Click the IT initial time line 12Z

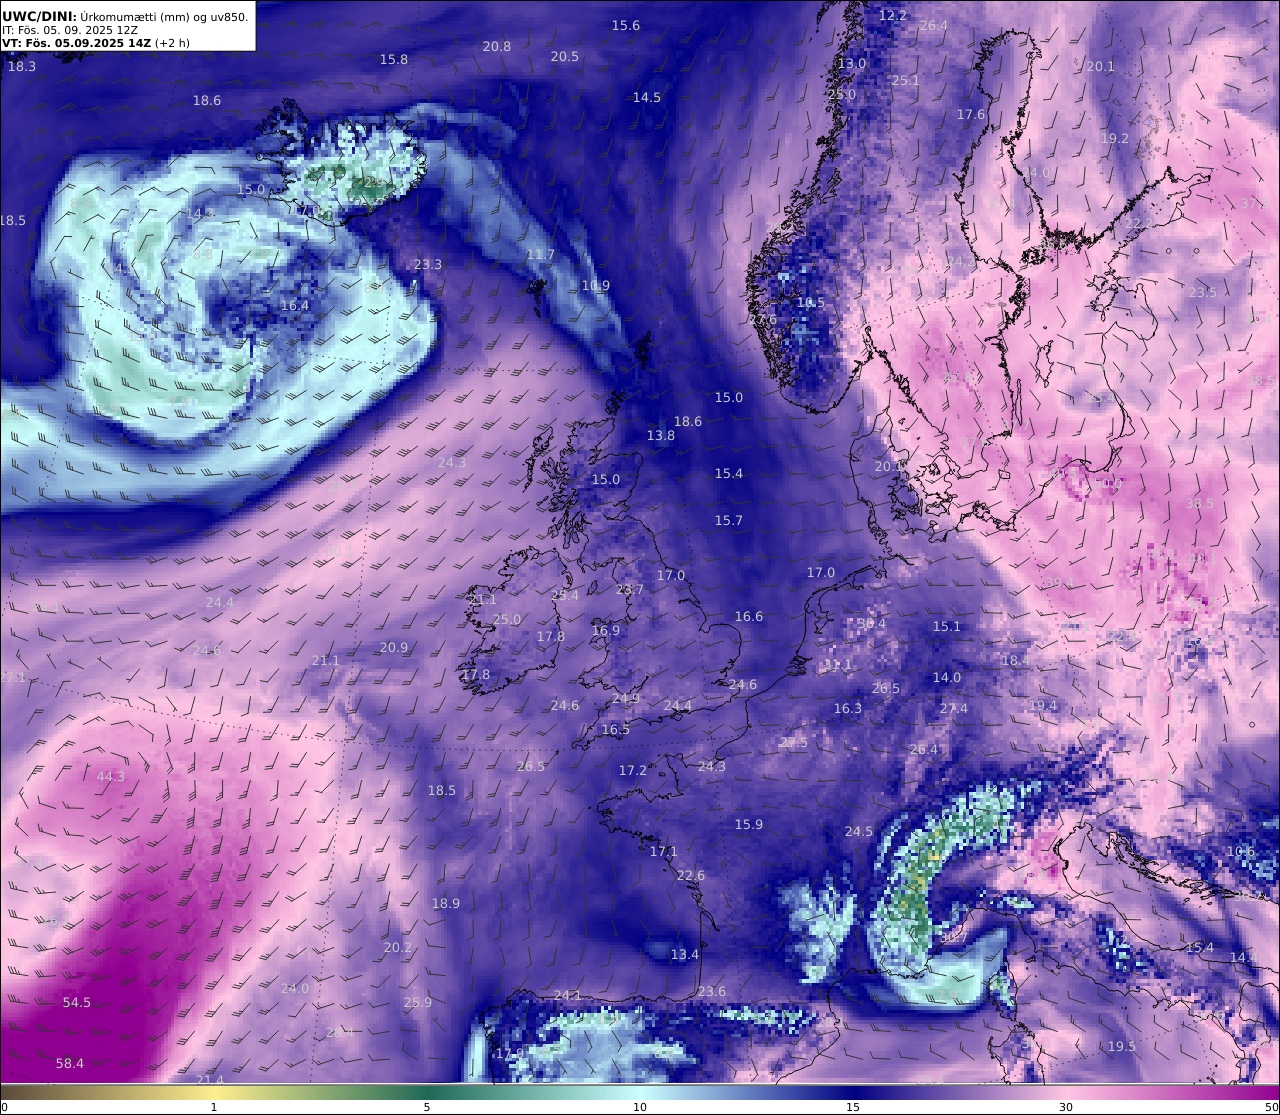coord(70,30)
